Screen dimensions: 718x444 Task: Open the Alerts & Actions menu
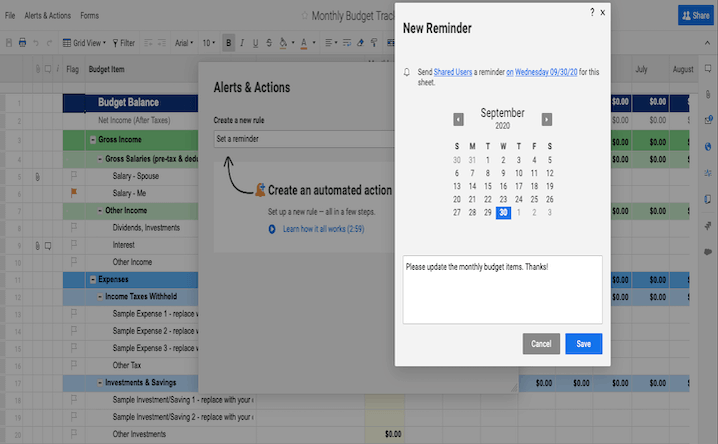[x=47, y=16]
